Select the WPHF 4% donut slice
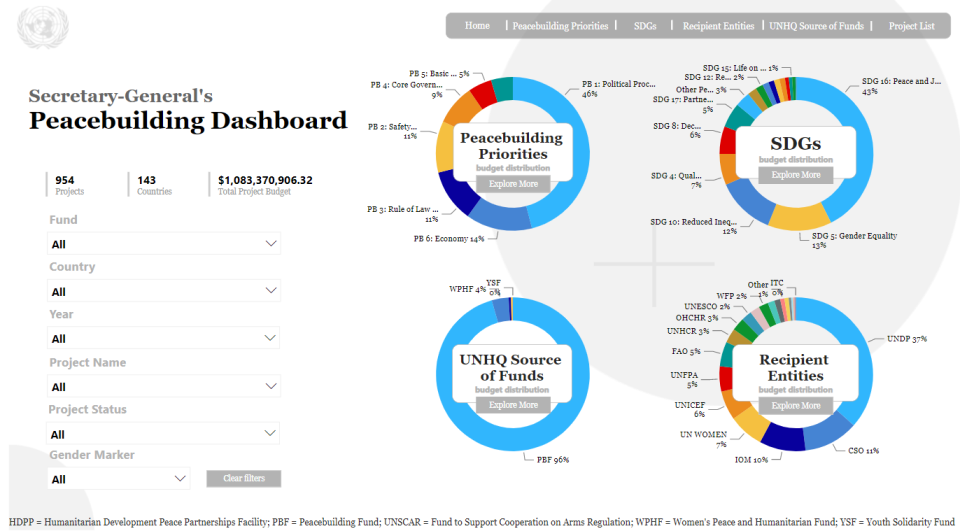This screenshot has height=531, width=960. [501, 309]
